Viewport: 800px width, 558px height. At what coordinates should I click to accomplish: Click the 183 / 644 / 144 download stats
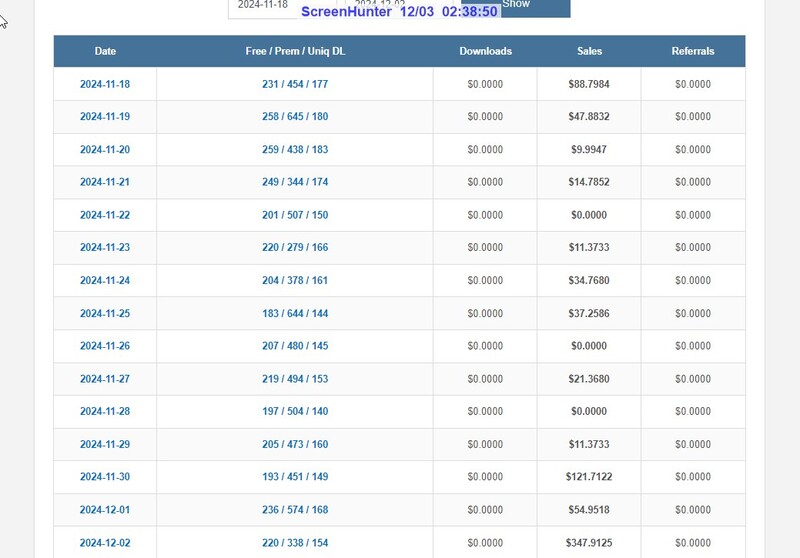click(294, 314)
